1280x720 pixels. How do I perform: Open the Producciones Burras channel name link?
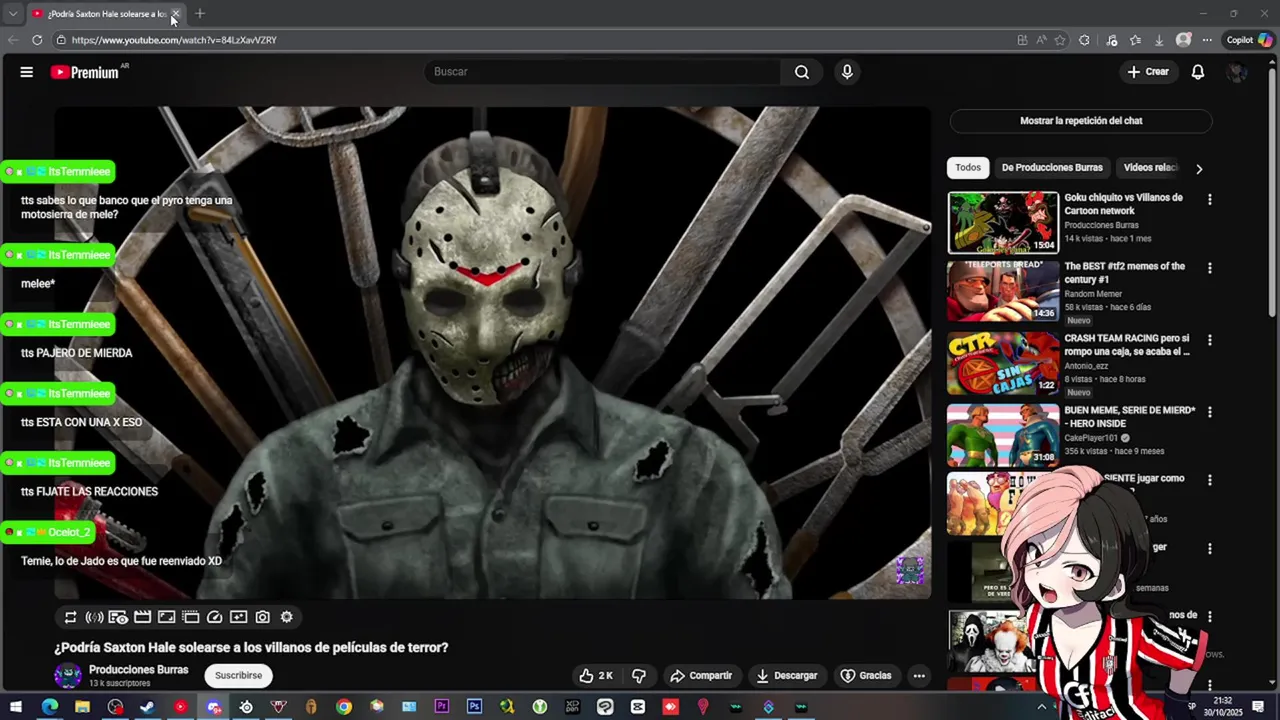pos(138,670)
